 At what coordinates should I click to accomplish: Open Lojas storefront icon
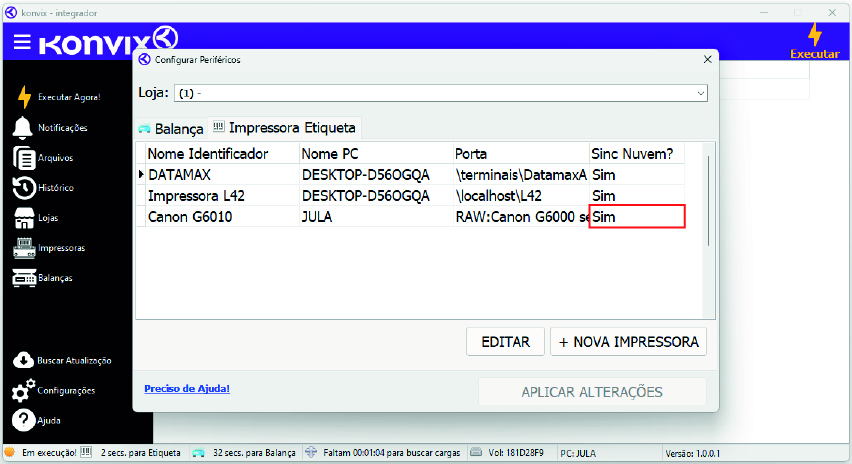click(24, 218)
